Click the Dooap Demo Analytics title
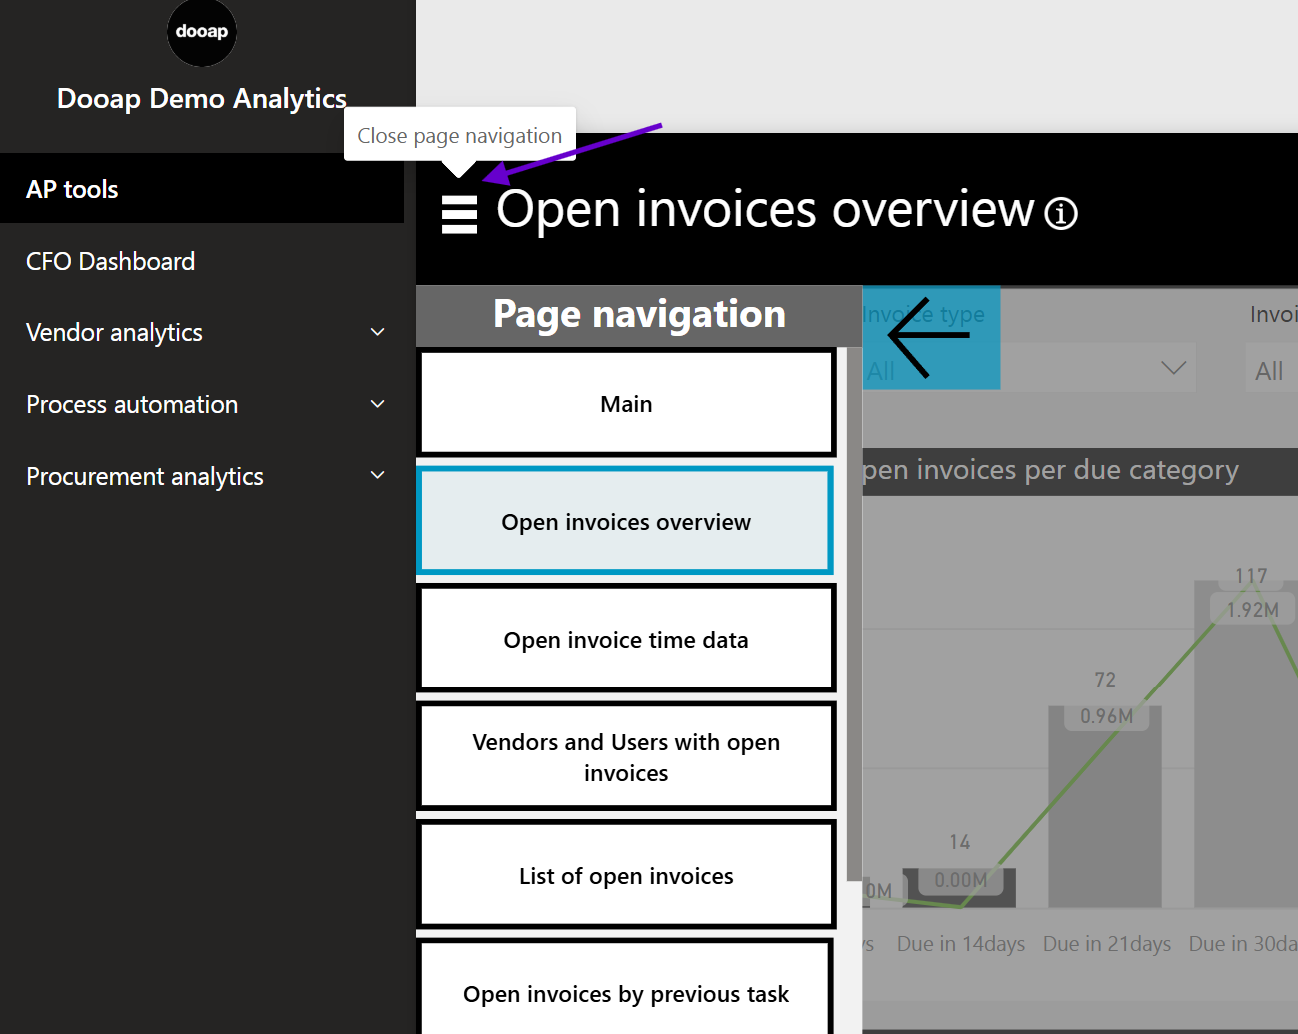The height and width of the screenshot is (1034, 1298). [x=202, y=98]
